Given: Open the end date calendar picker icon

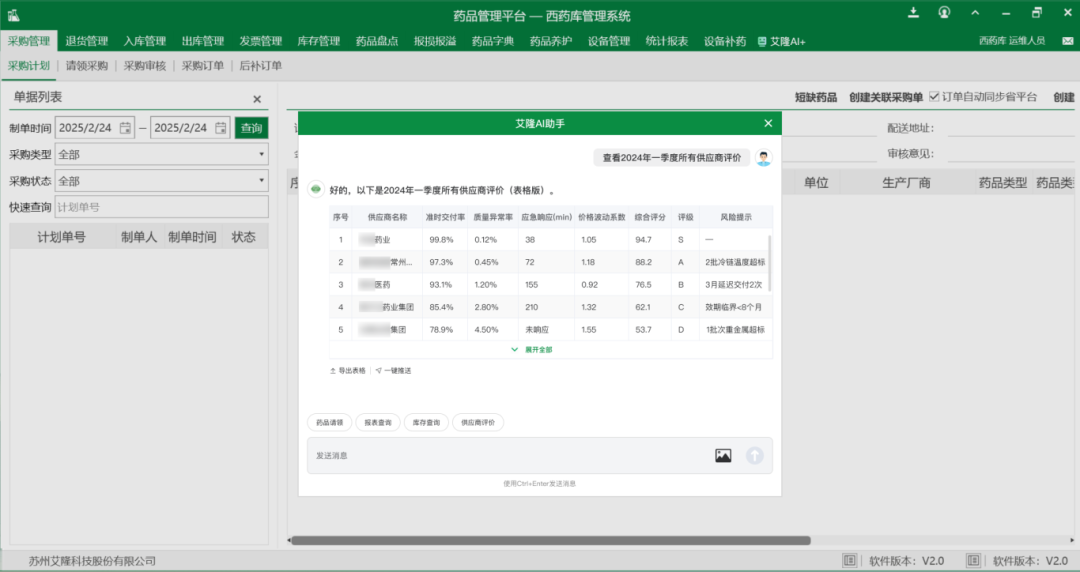Looking at the screenshot, I should coord(221,128).
